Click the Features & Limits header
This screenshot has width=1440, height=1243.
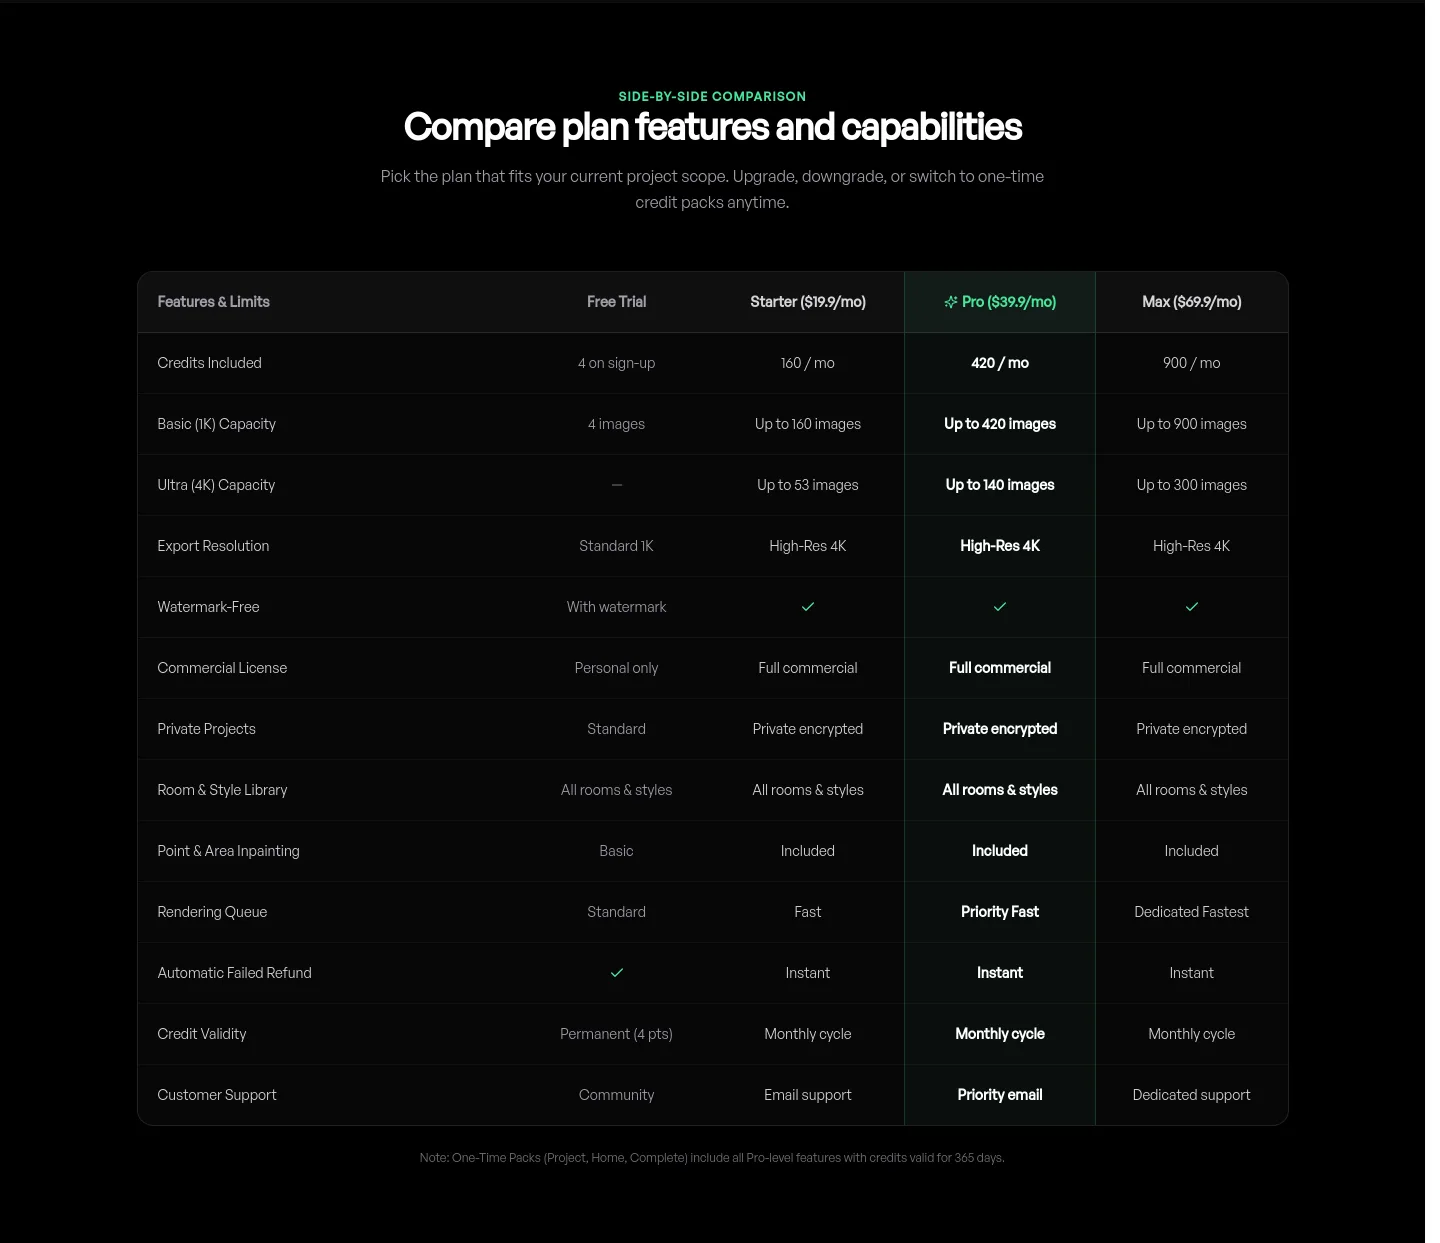[x=214, y=302]
